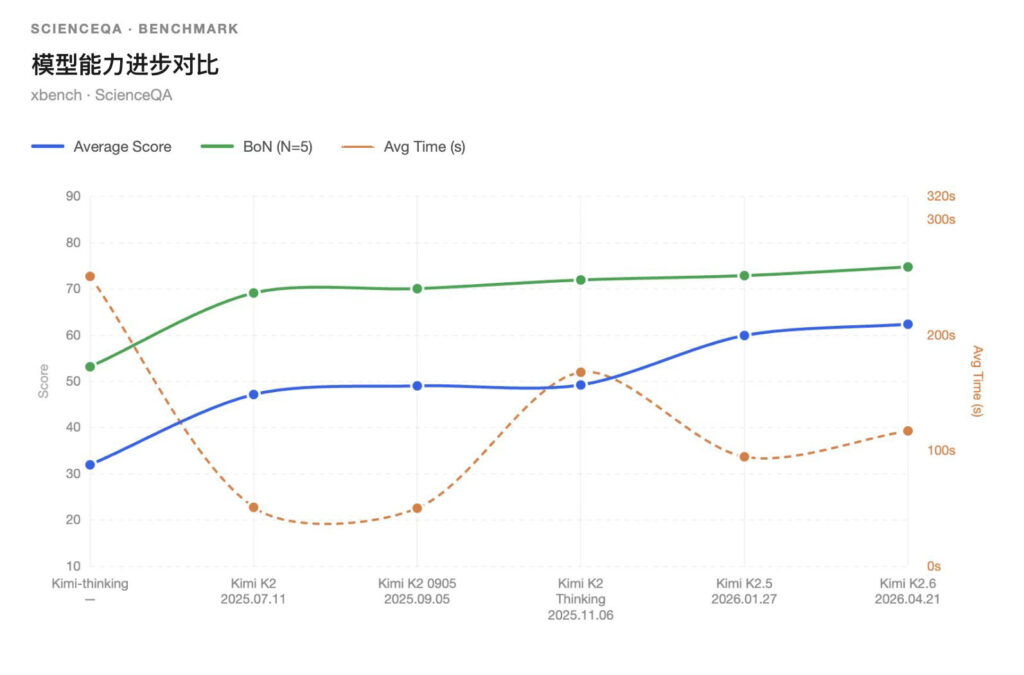Select the Kimi K2 0905 BoN point
1024x675 pixels.
[x=417, y=289]
